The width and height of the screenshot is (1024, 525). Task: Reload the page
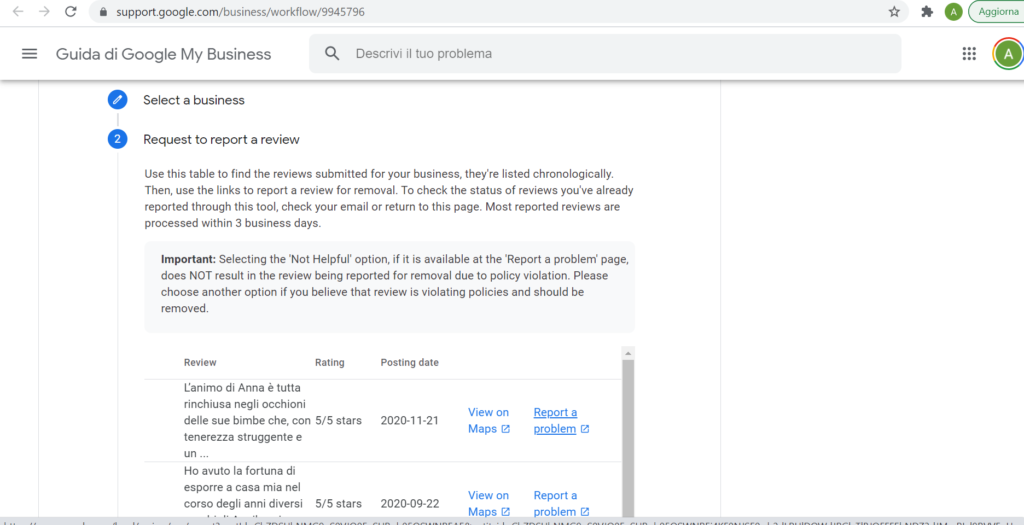click(70, 12)
